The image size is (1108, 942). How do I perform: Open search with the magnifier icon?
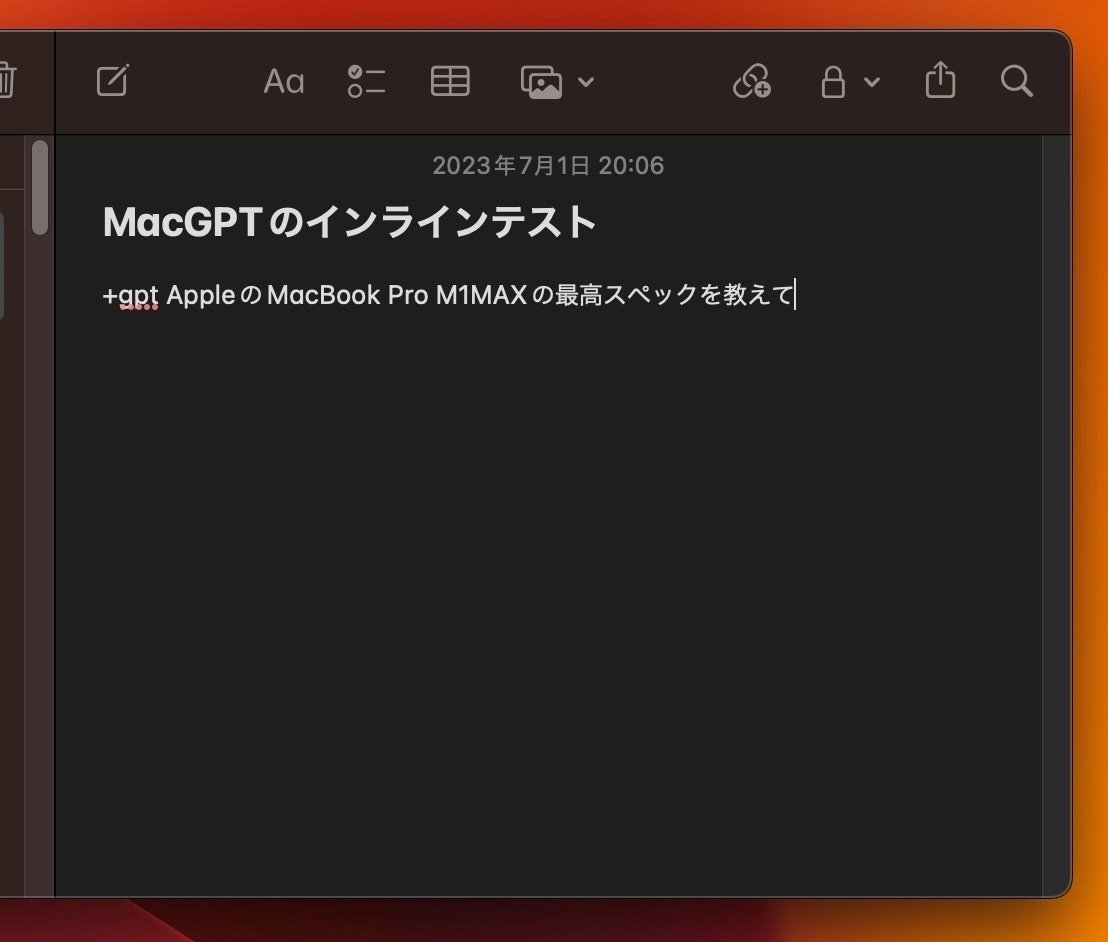coord(1017,81)
